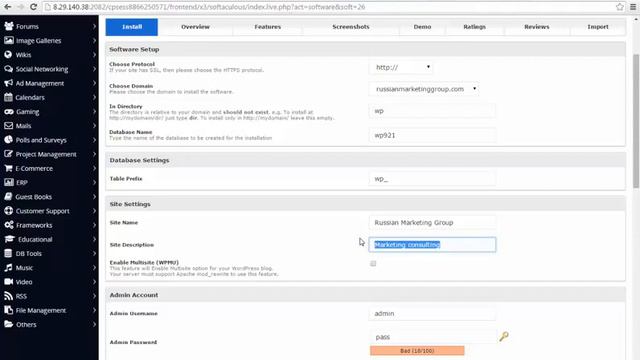Open the File Management category link
Screen dimensions: 640x360
pyautogui.click(x=40, y=310)
